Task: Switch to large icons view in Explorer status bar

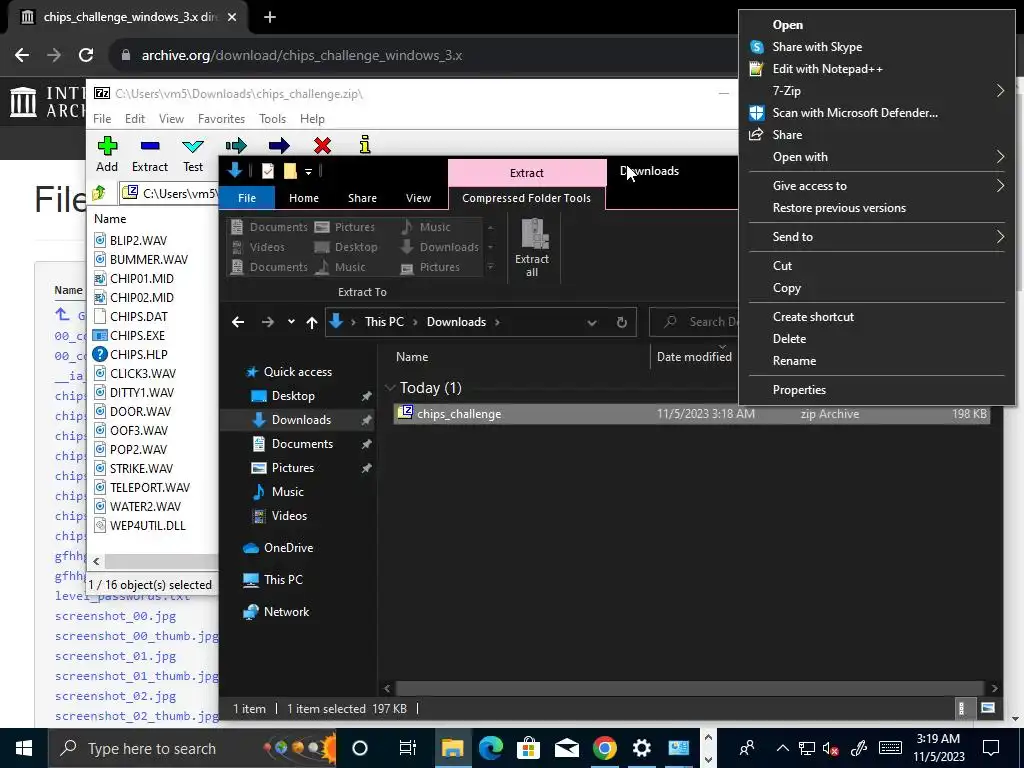Action: click(x=988, y=709)
